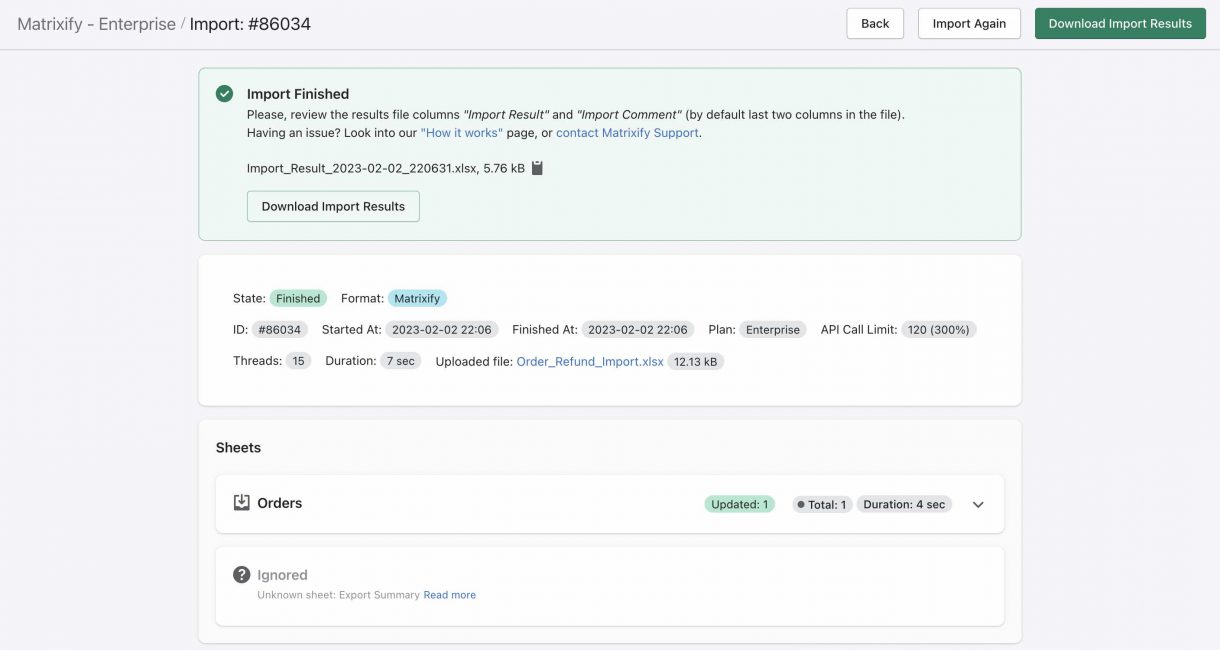Image resolution: width=1220 pixels, height=650 pixels.
Task: Click the Updated: 1 status pill on Orders row
Action: [x=740, y=503]
